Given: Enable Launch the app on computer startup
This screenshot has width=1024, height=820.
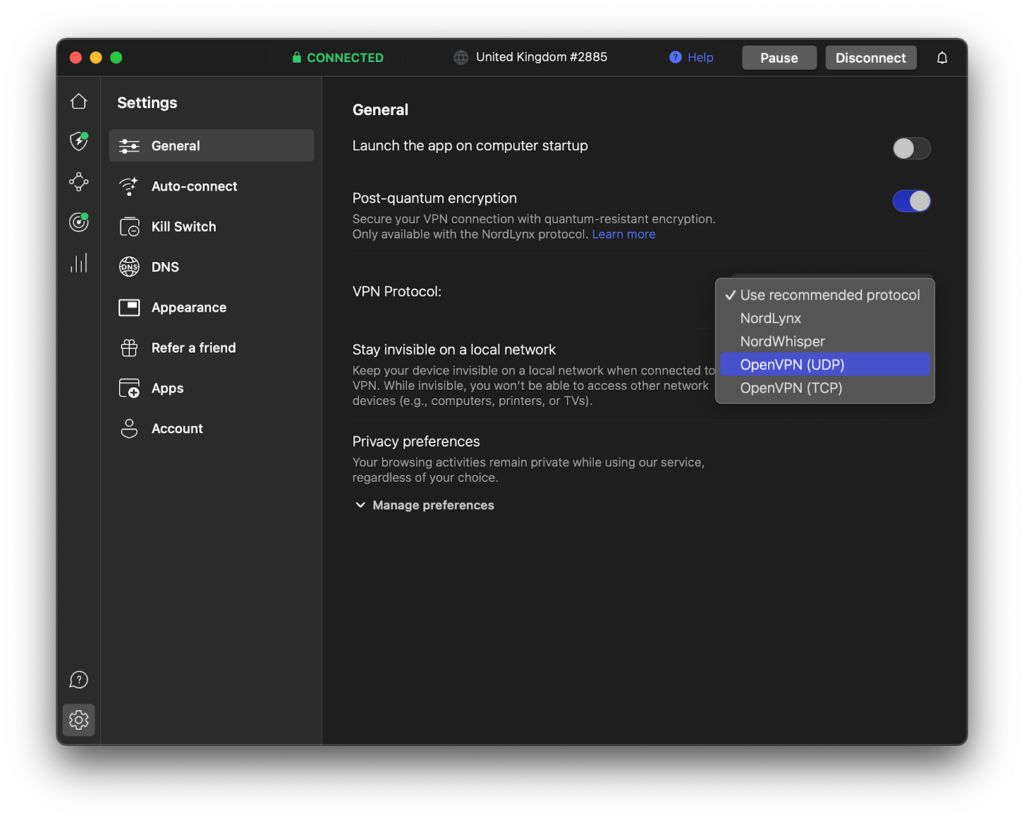Looking at the screenshot, I should tap(911, 148).
